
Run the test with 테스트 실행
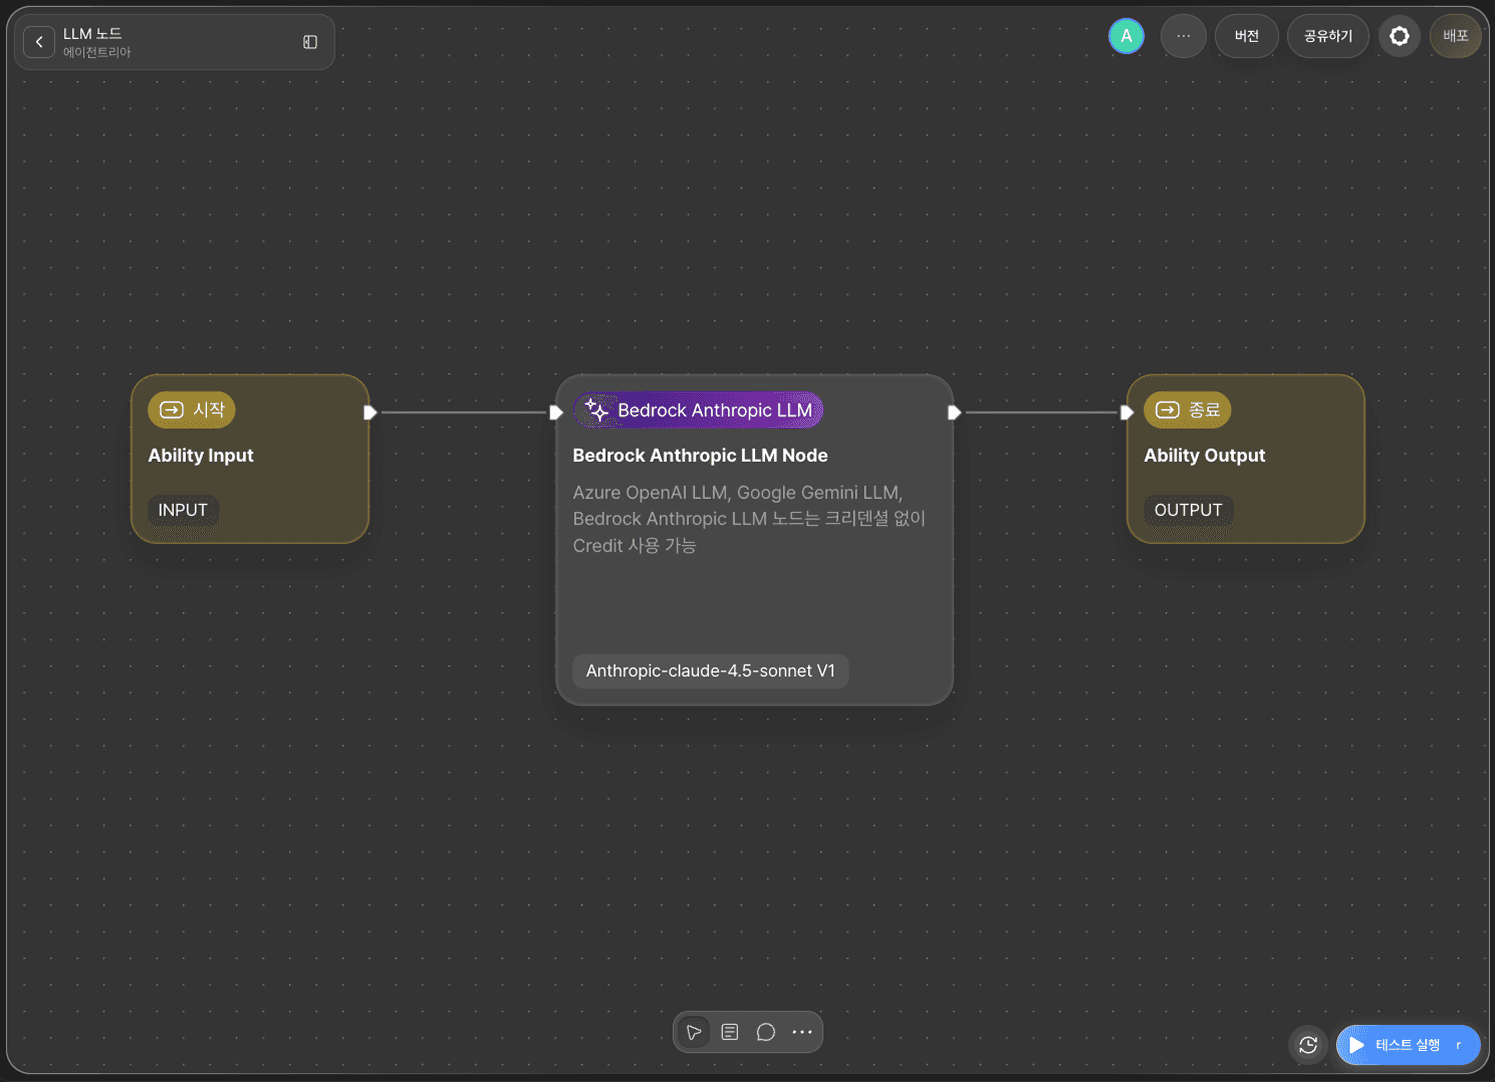(1408, 1045)
